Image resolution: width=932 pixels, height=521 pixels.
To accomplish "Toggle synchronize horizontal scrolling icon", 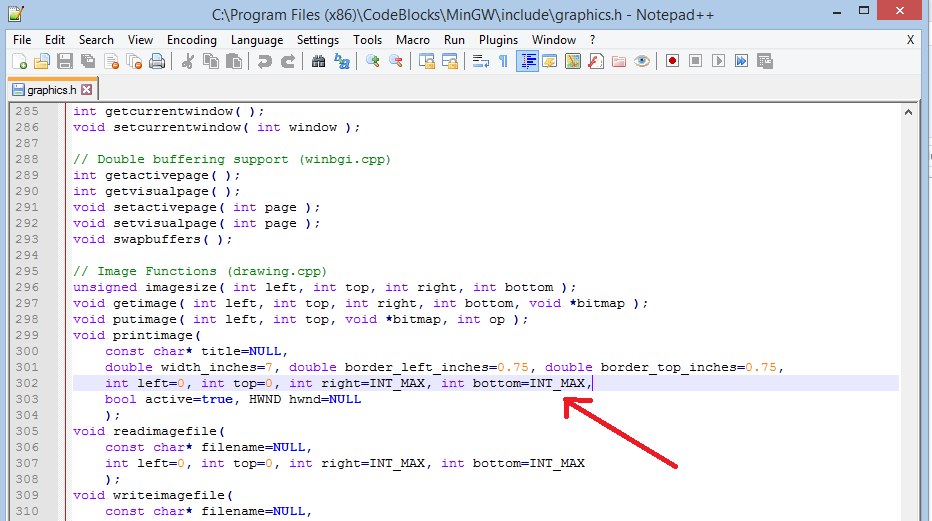I will (x=450, y=61).
